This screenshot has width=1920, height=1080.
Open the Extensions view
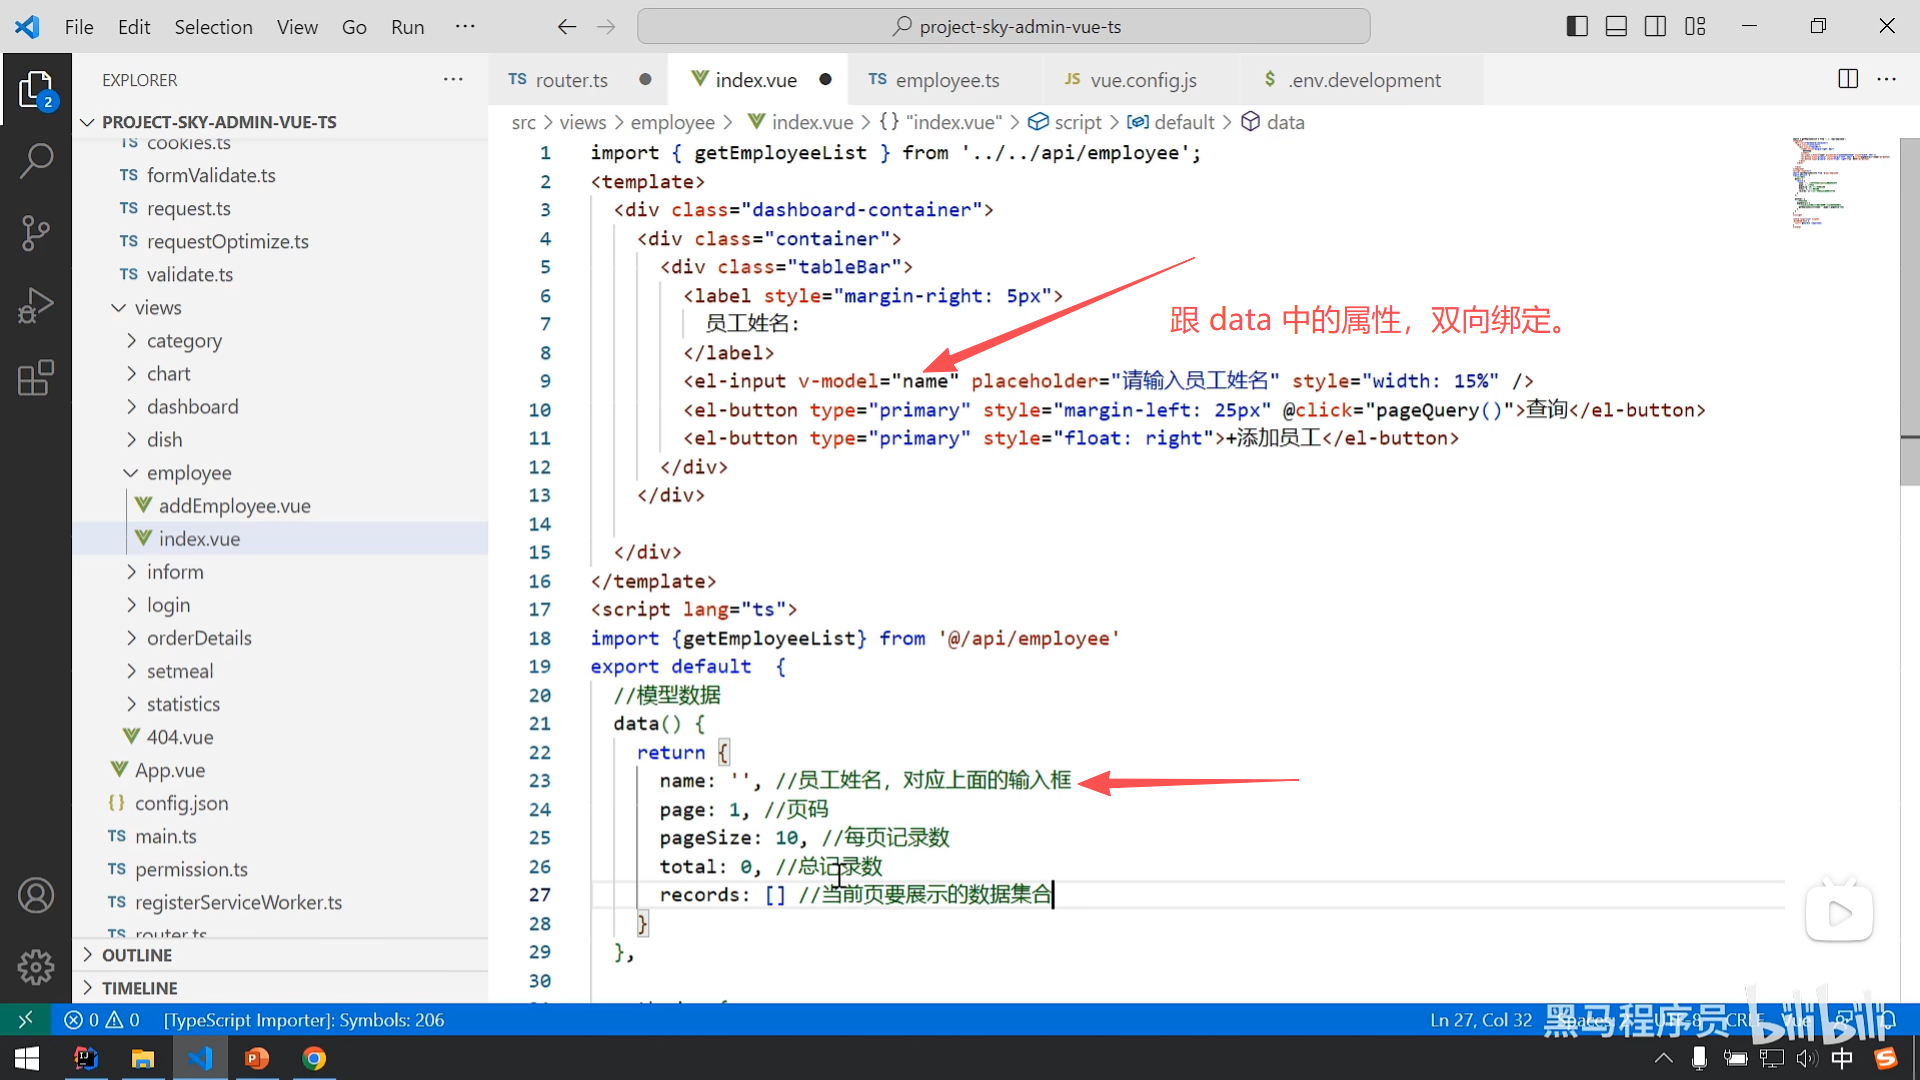36,379
